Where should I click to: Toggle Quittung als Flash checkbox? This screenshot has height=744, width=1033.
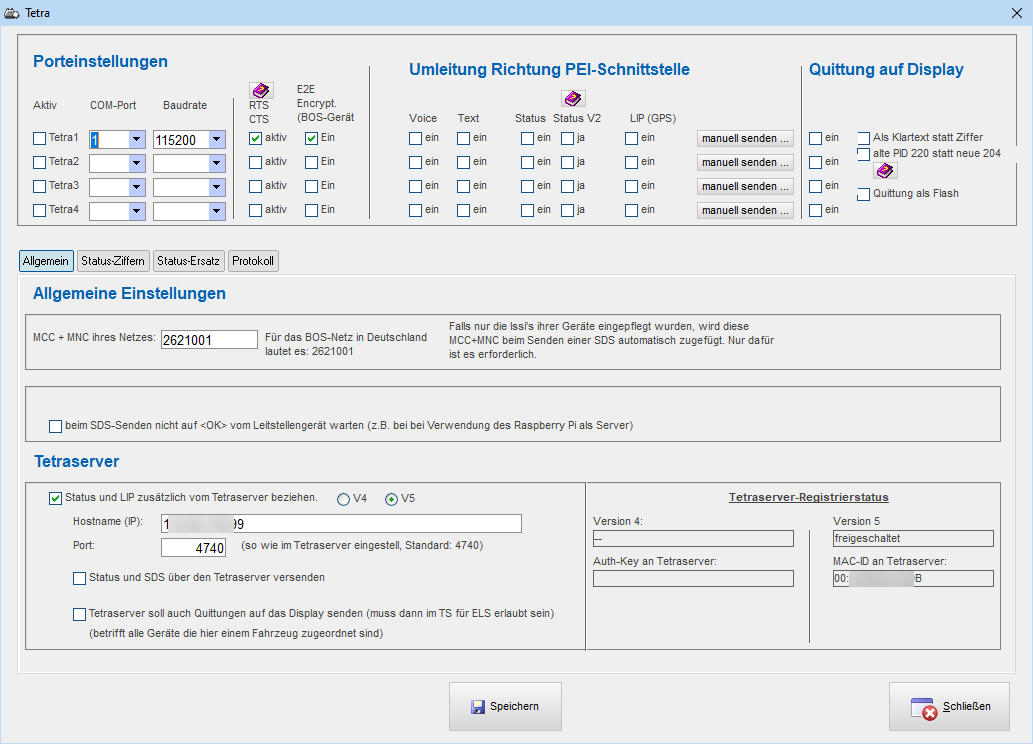pos(864,194)
